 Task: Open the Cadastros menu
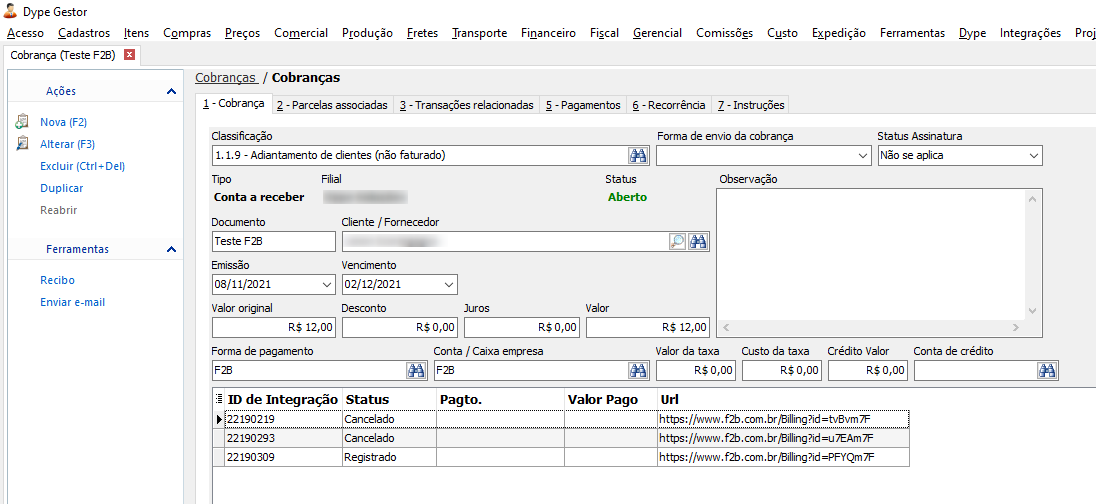click(x=84, y=33)
